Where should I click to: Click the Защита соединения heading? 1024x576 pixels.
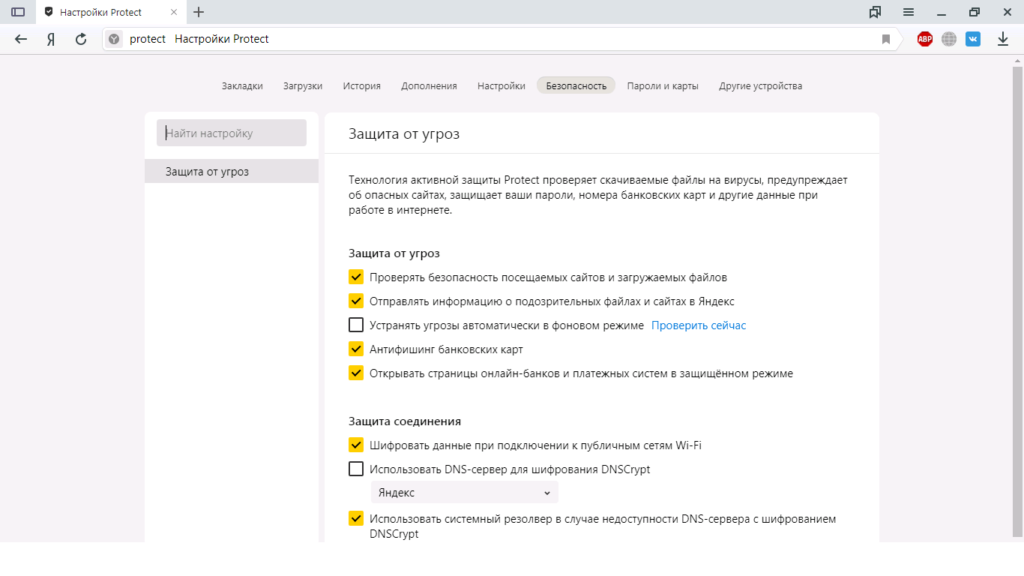pyautogui.click(x=404, y=421)
